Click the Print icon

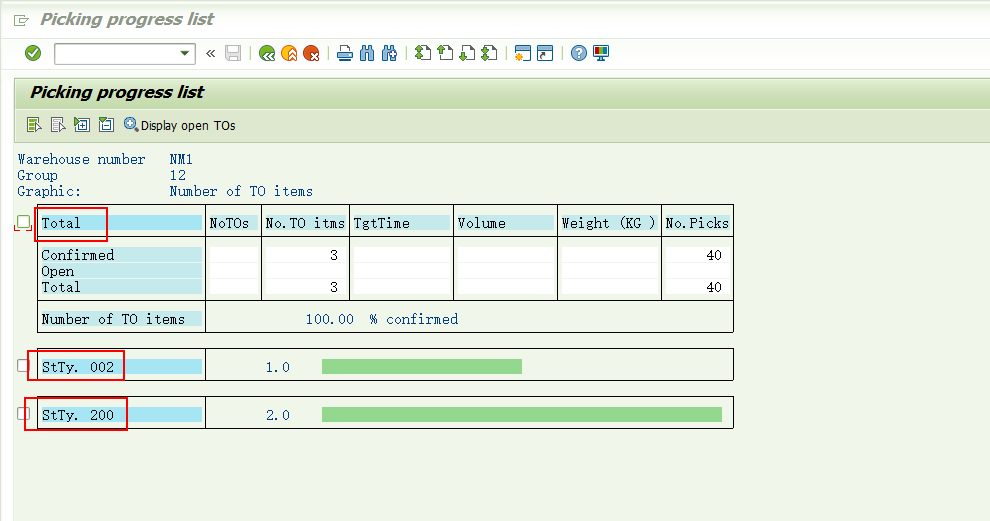click(x=345, y=54)
